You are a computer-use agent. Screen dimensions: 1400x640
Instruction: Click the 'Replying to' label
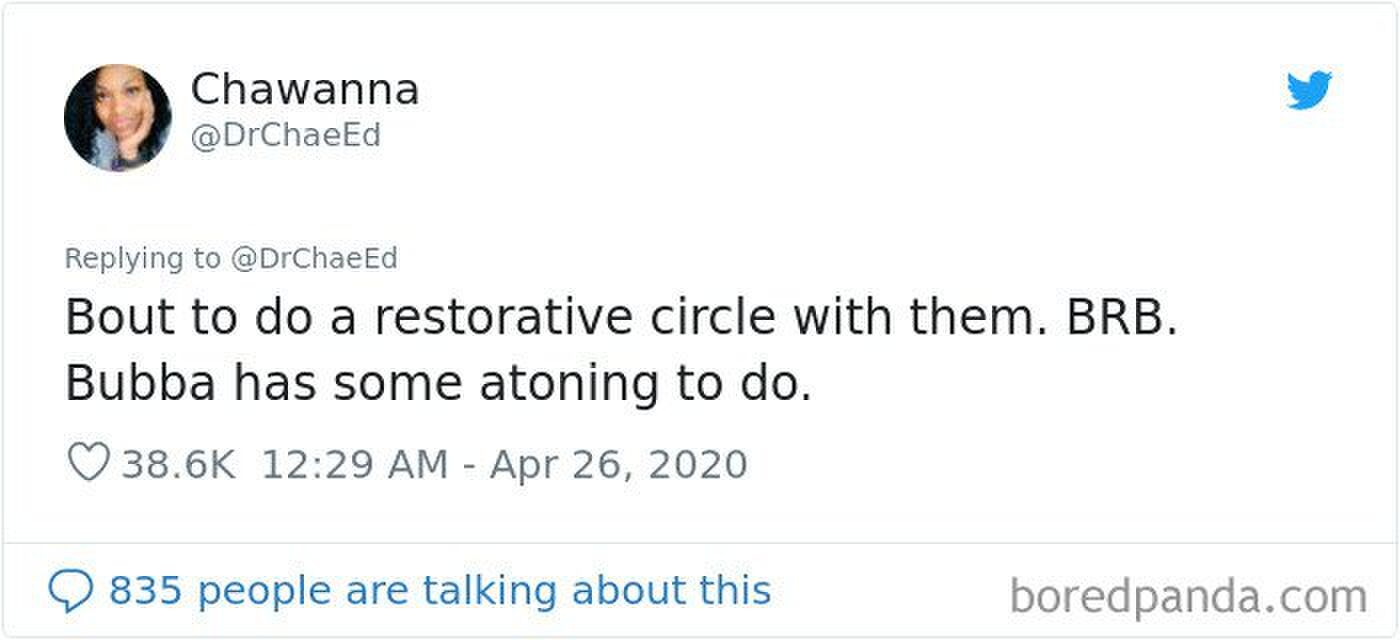pos(142,259)
